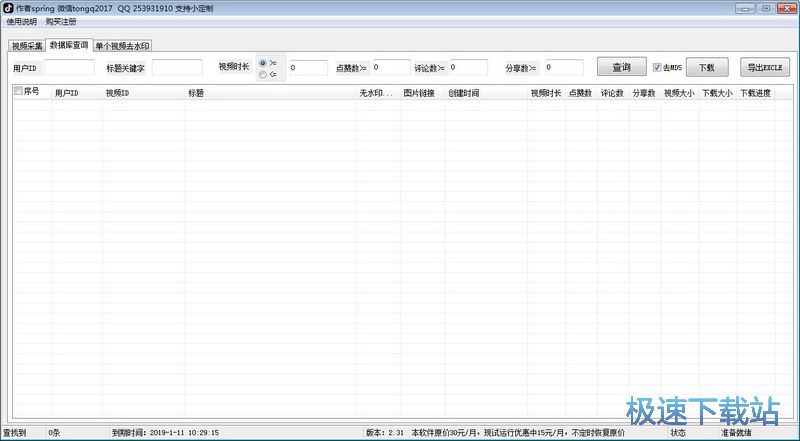Viewport: 800px width, 441px height.
Task: Open the 购买注册 menu
Action: [61, 21]
